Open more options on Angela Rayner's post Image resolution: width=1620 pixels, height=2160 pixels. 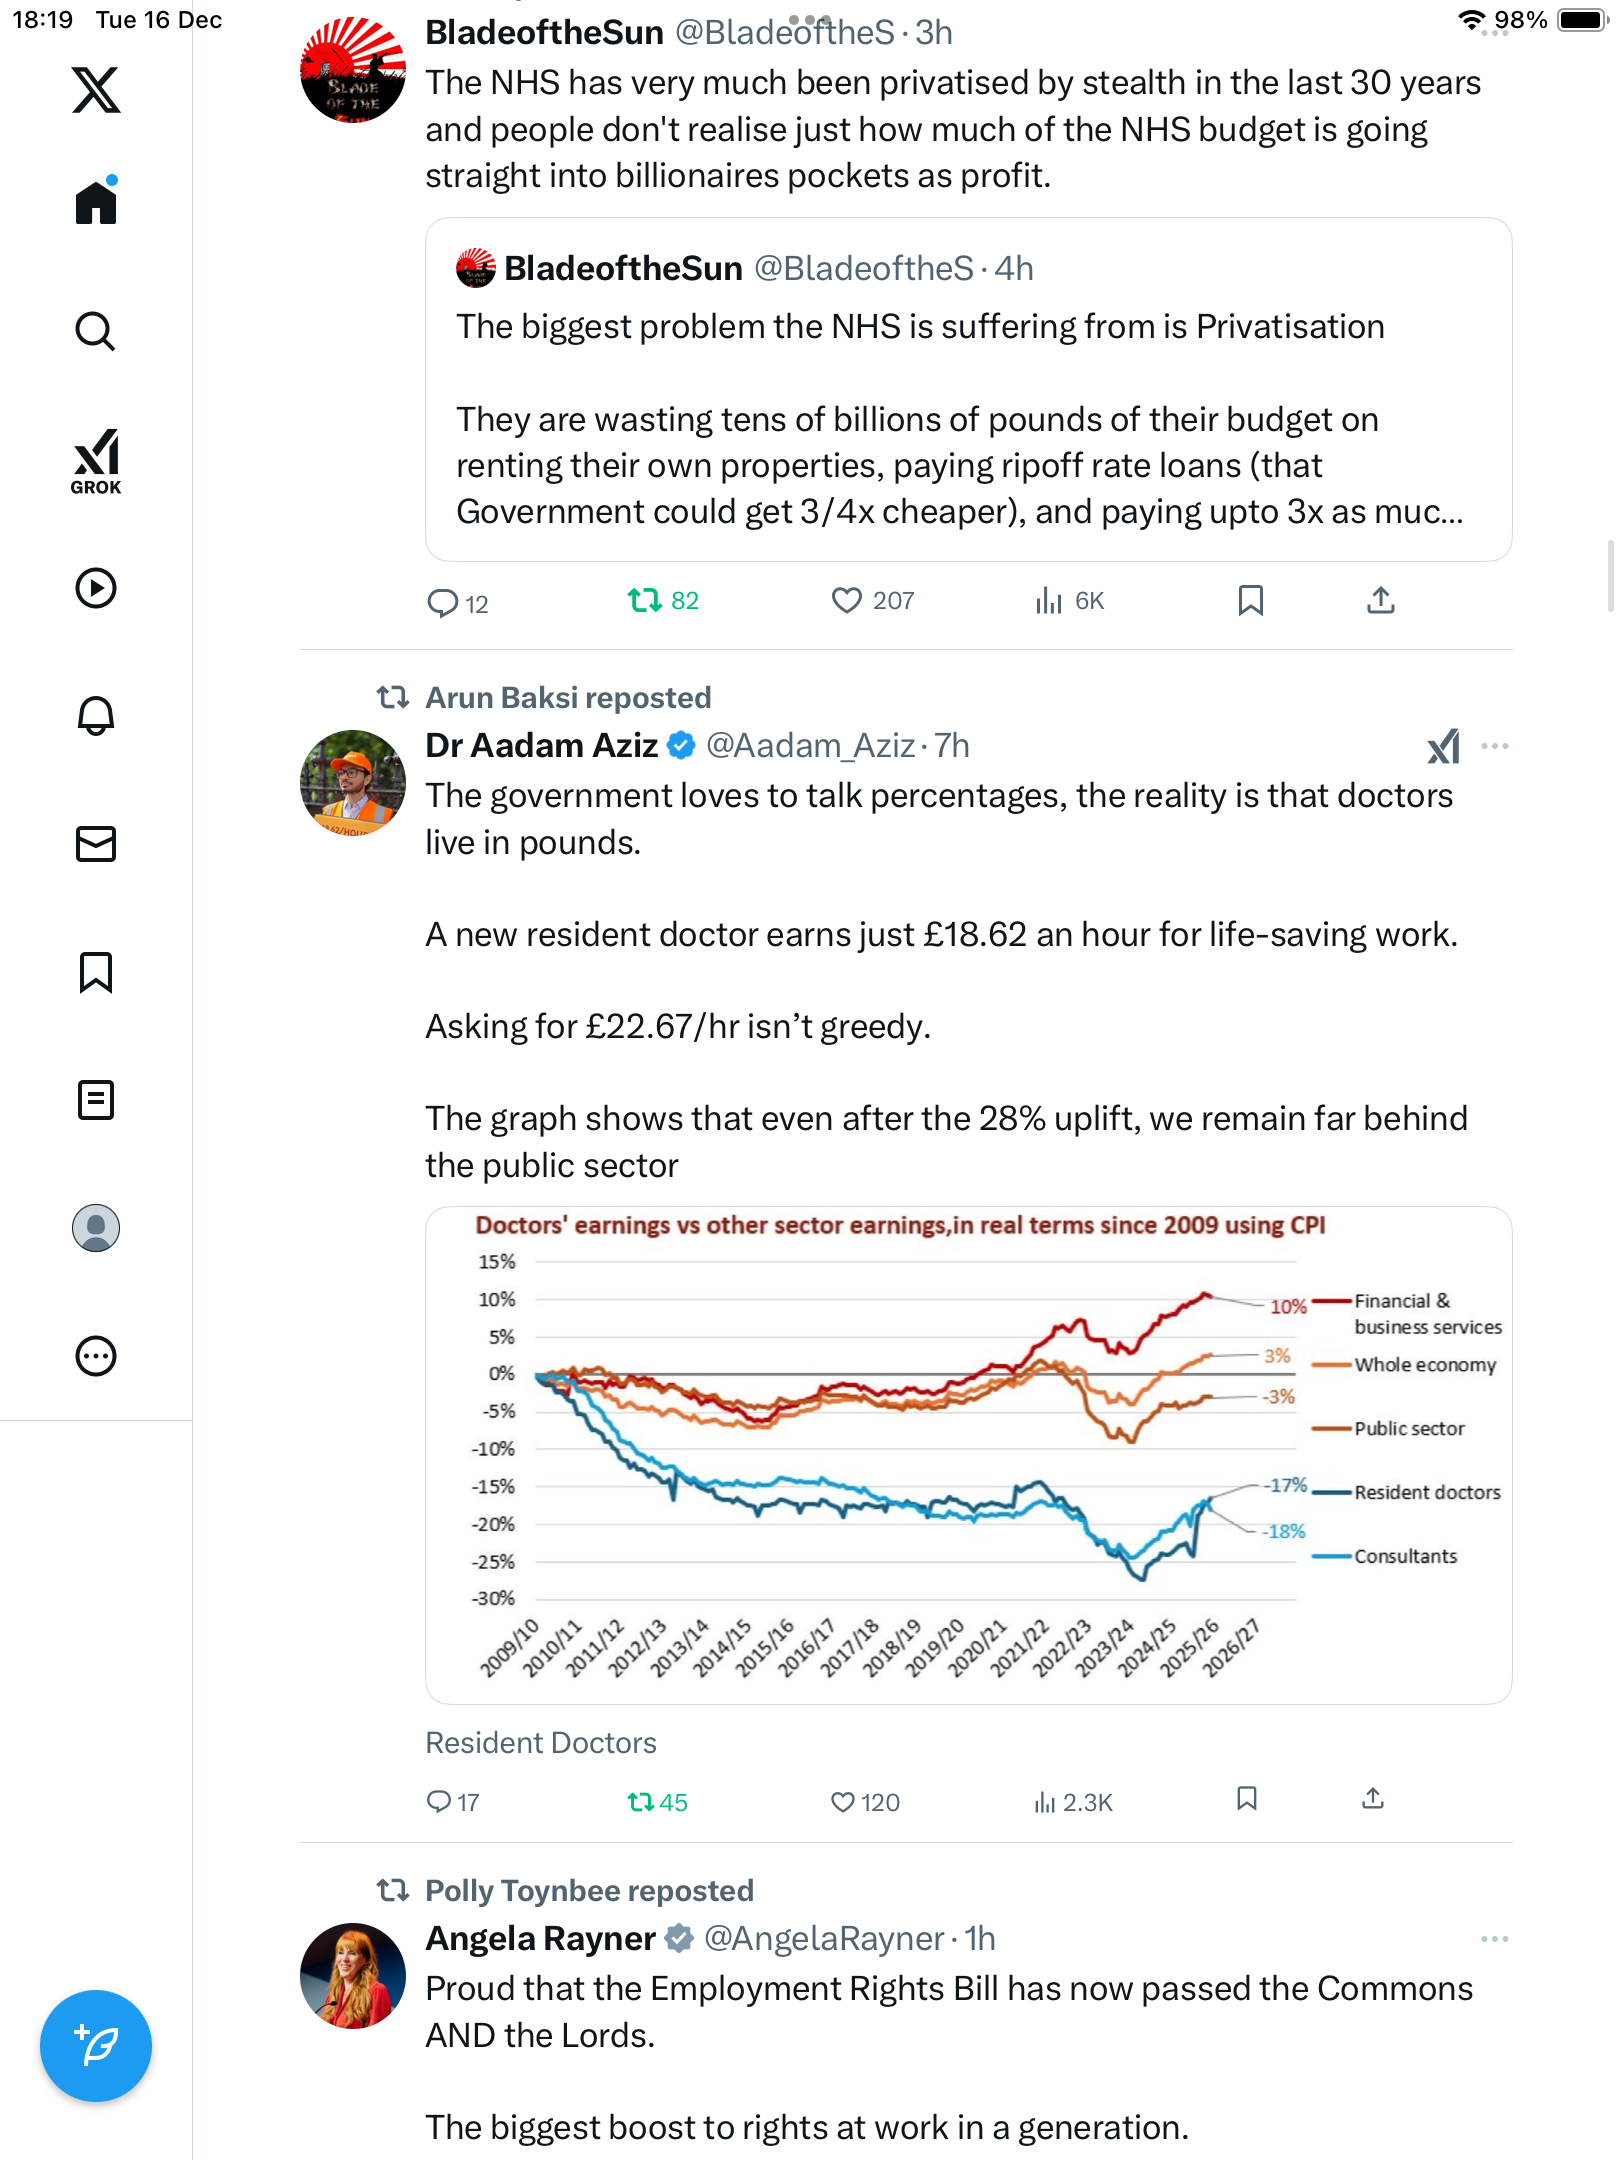[1495, 1939]
